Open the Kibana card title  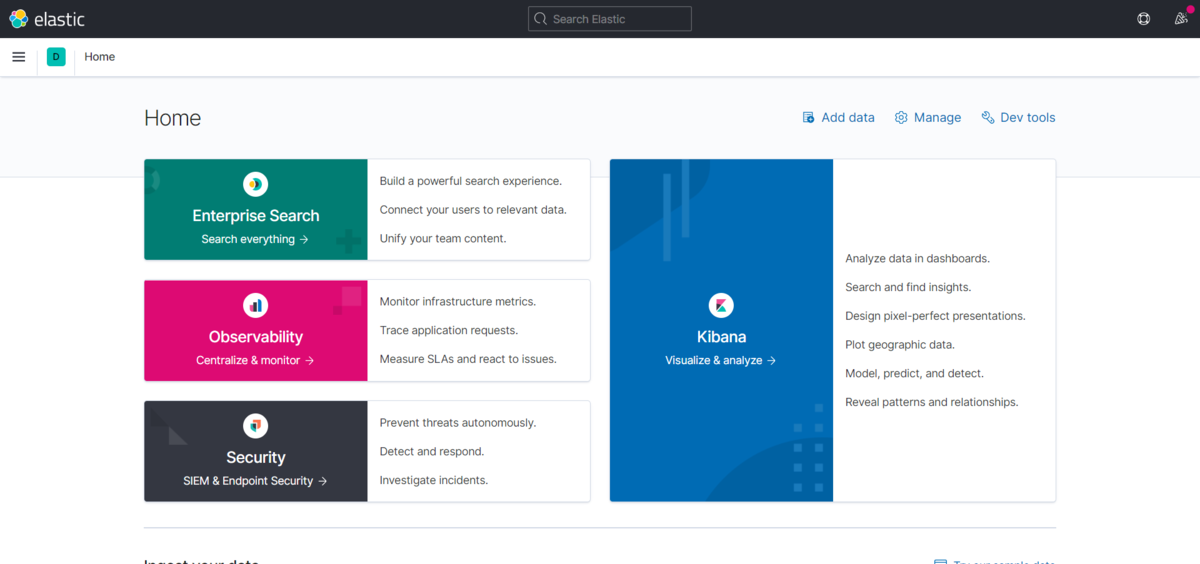coord(721,337)
